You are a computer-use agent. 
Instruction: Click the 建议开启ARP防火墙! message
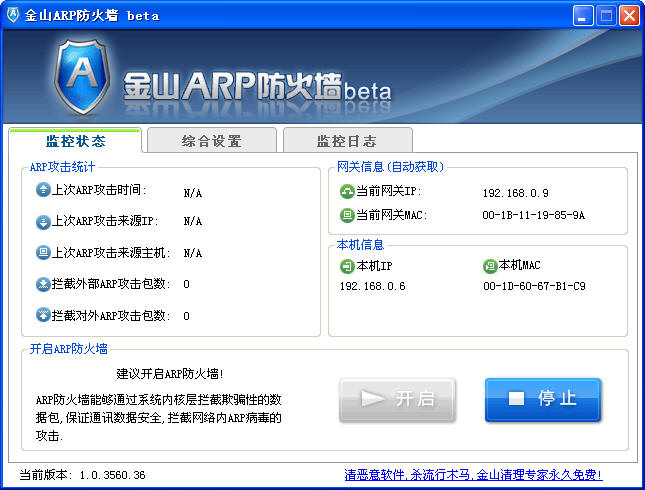pos(170,374)
